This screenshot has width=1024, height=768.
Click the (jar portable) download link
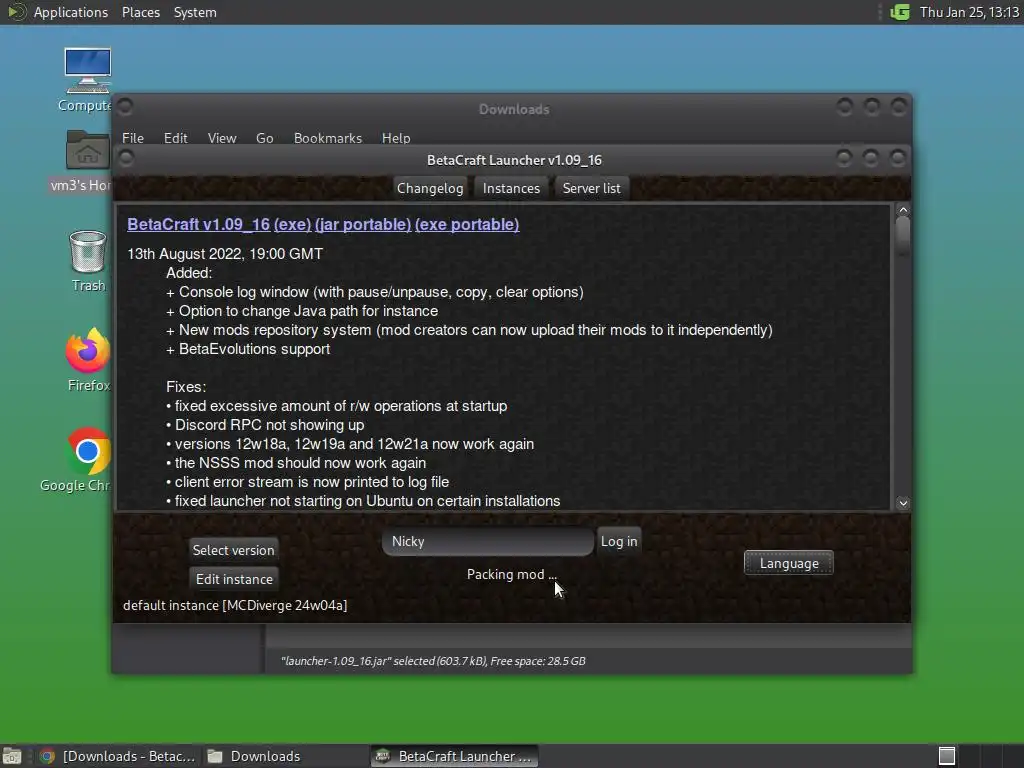pos(362,224)
